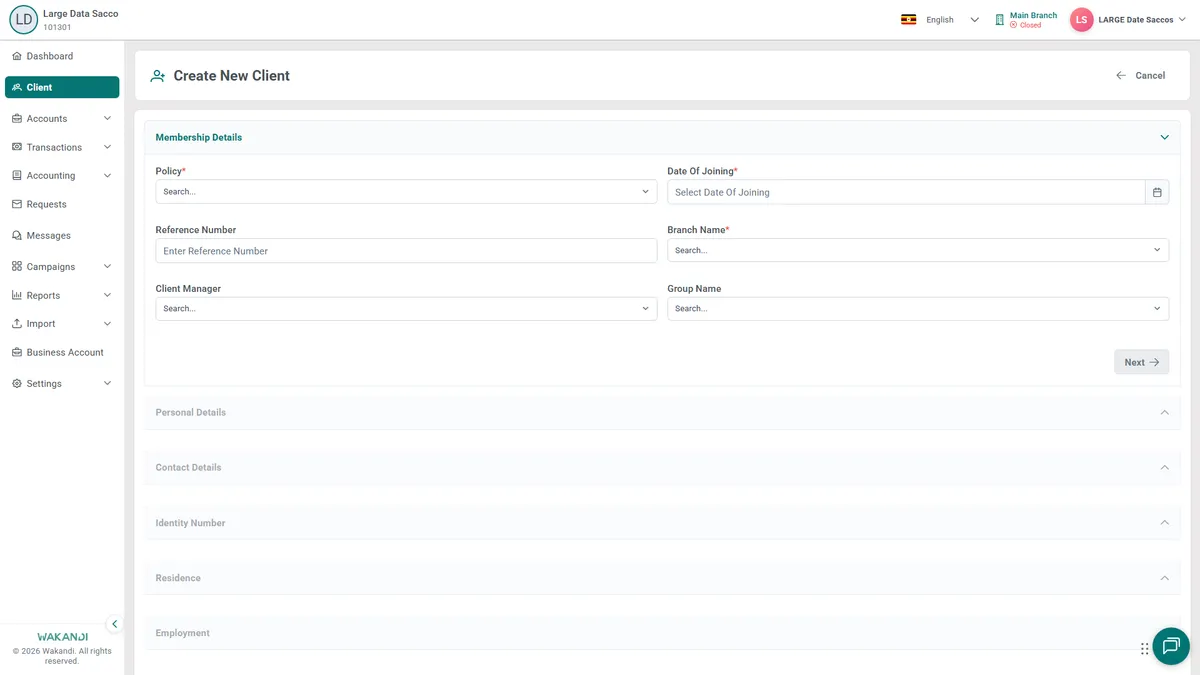The image size is (1200, 675).
Task: Click the Large Data Sacco name text
Action: pos(80,14)
